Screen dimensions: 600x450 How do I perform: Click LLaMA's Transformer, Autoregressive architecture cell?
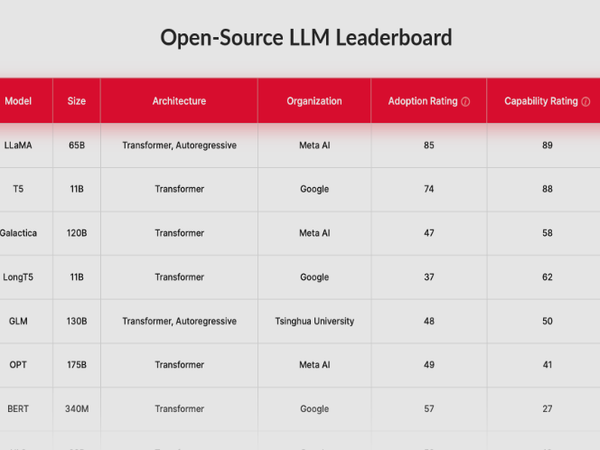coord(179,145)
